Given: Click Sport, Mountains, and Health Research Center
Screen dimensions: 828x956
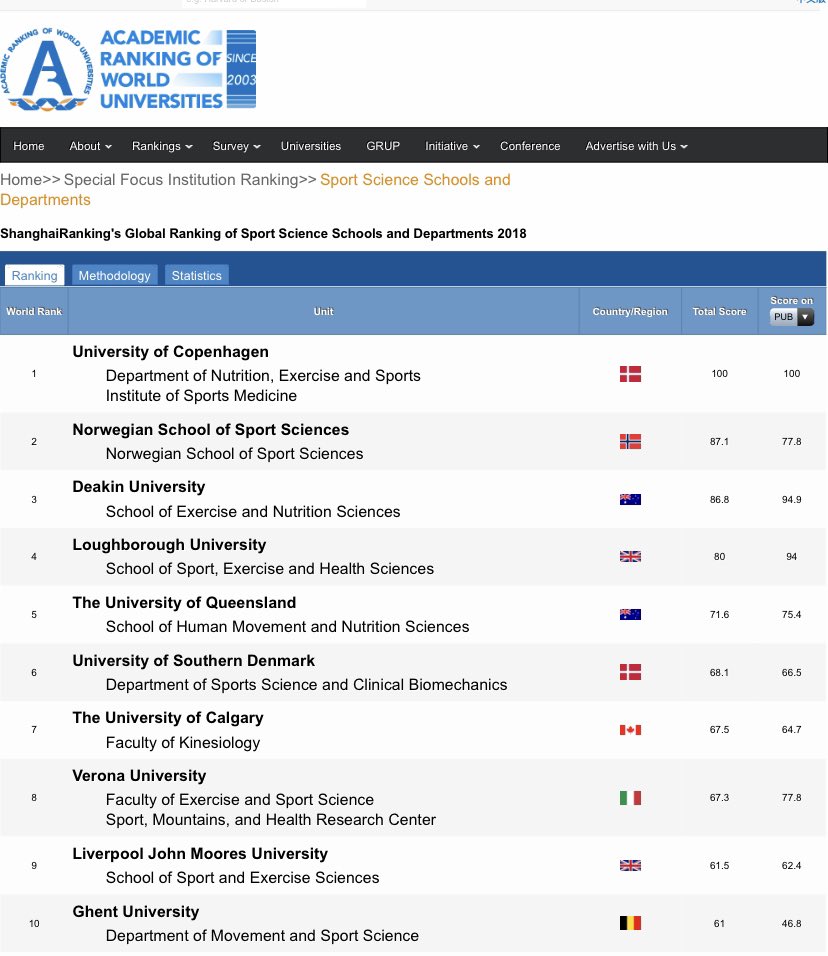Looking at the screenshot, I should 271,819.
